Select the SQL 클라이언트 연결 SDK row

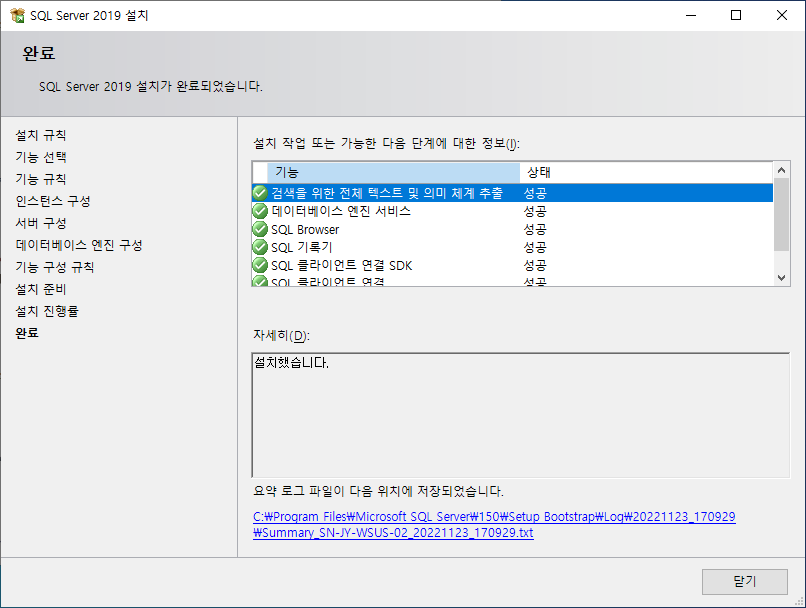(512, 265)
